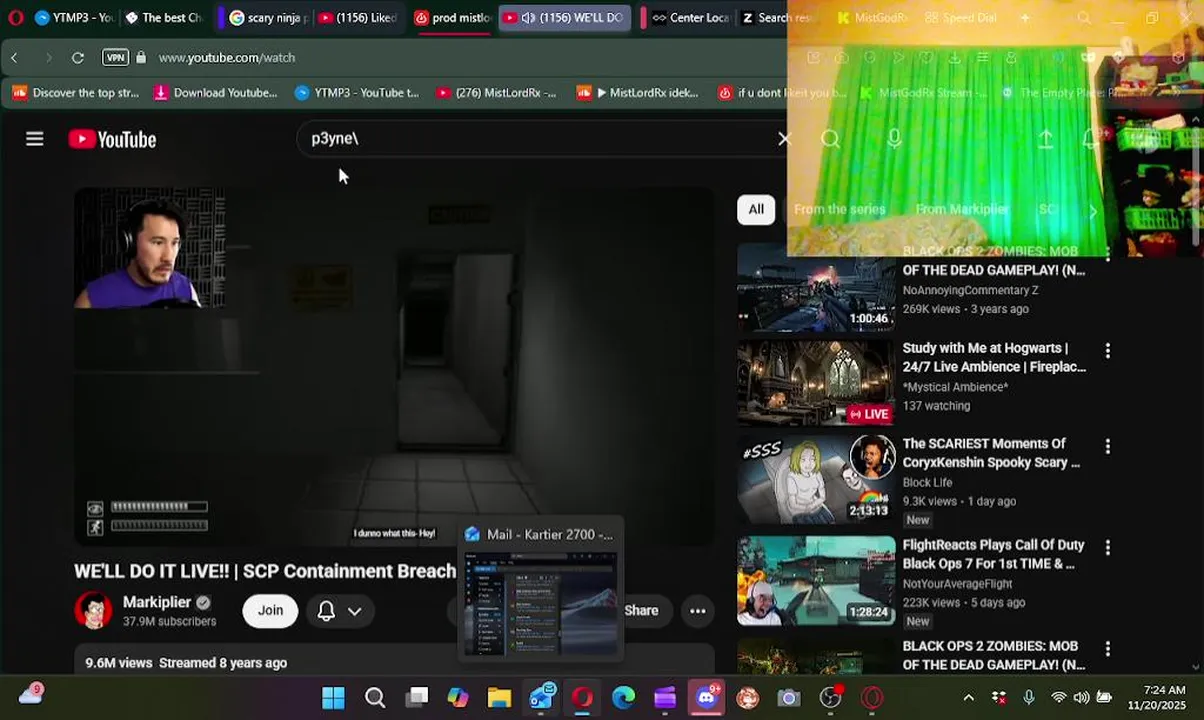Image resolution: width=1204 pixels, height=720 pixels.
Task: Expand the notification options chevron beside bell
Action: pyautogui.click(x=354, y=611)
